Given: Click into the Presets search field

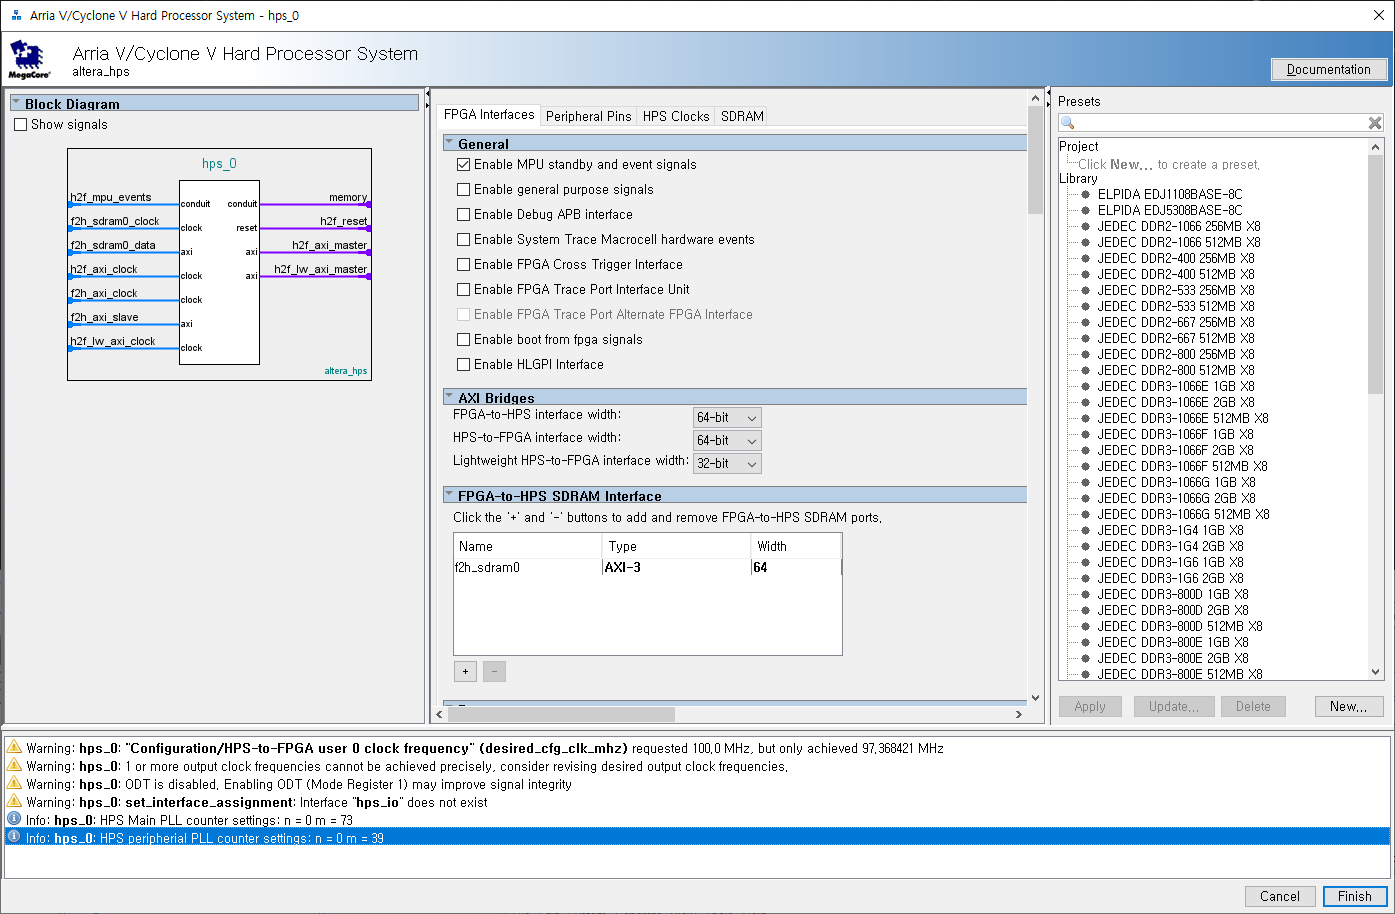Looking at the screenshot, I should point(1220,123).
